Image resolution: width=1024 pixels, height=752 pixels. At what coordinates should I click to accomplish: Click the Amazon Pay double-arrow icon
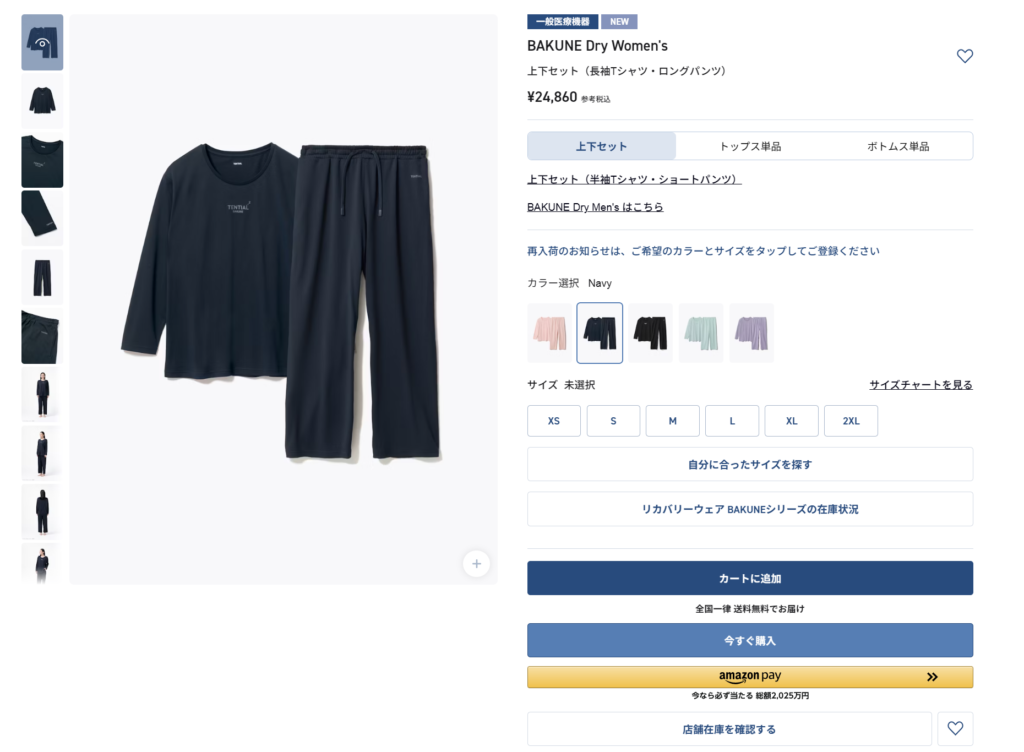tap(932, 677)
